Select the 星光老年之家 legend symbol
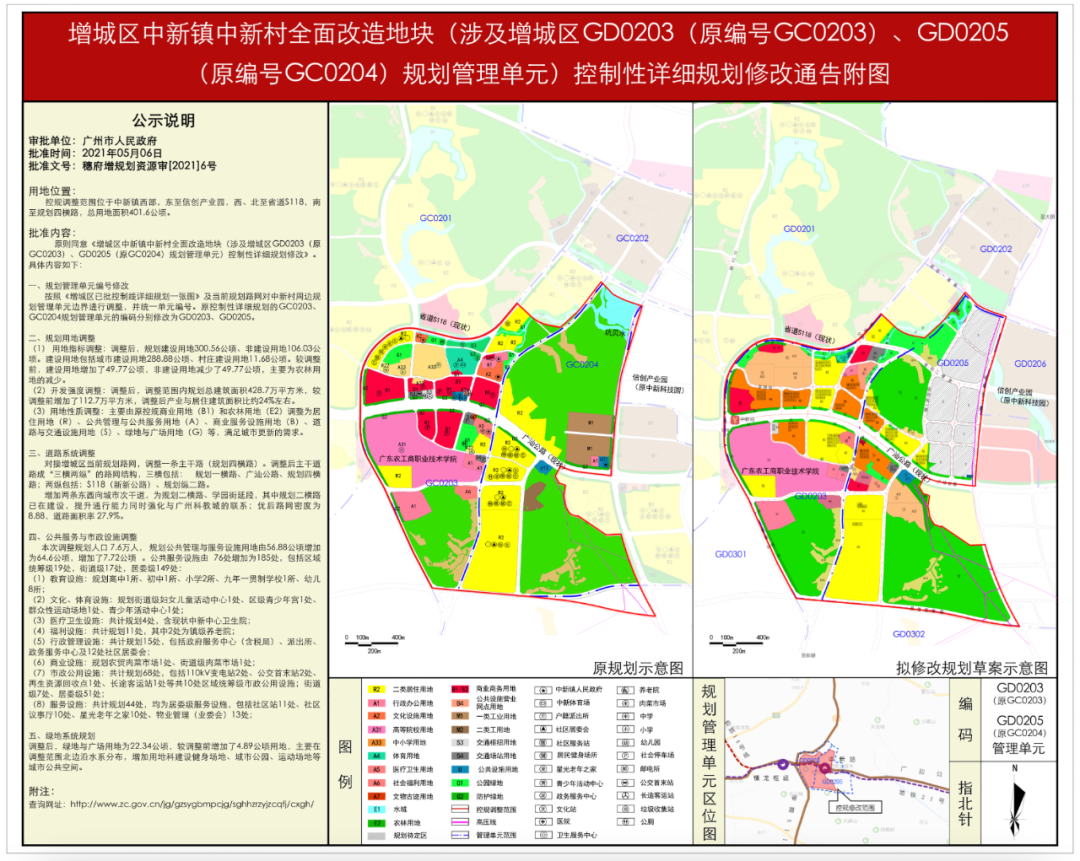The height and width of the screenshot is (861, 1080). point(543,769)
